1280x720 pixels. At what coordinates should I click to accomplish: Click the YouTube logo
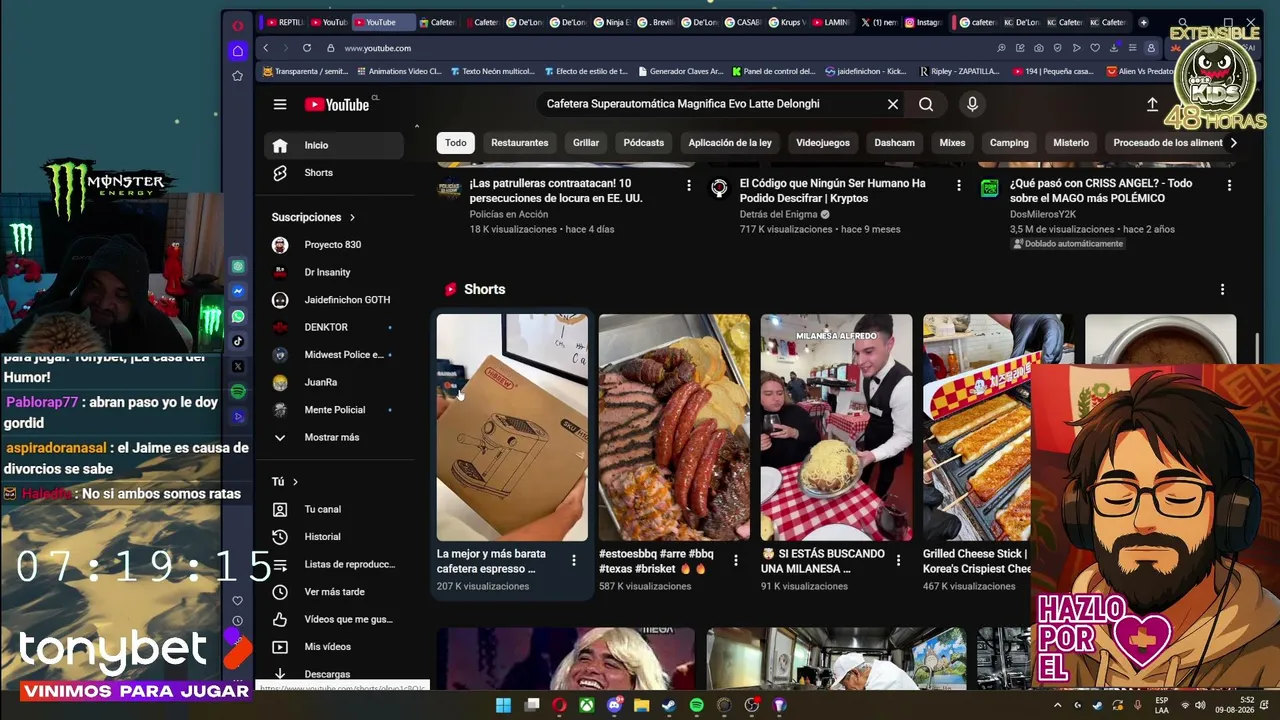click(x=337, y=104)
